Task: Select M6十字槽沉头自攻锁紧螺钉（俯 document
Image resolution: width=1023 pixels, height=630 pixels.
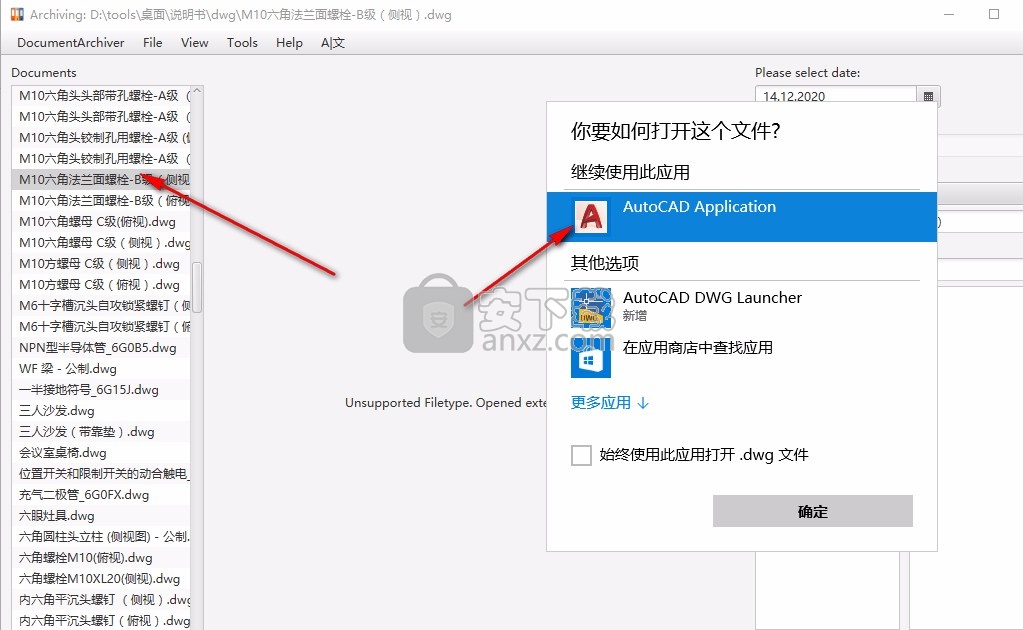Action: coord(101,327)
